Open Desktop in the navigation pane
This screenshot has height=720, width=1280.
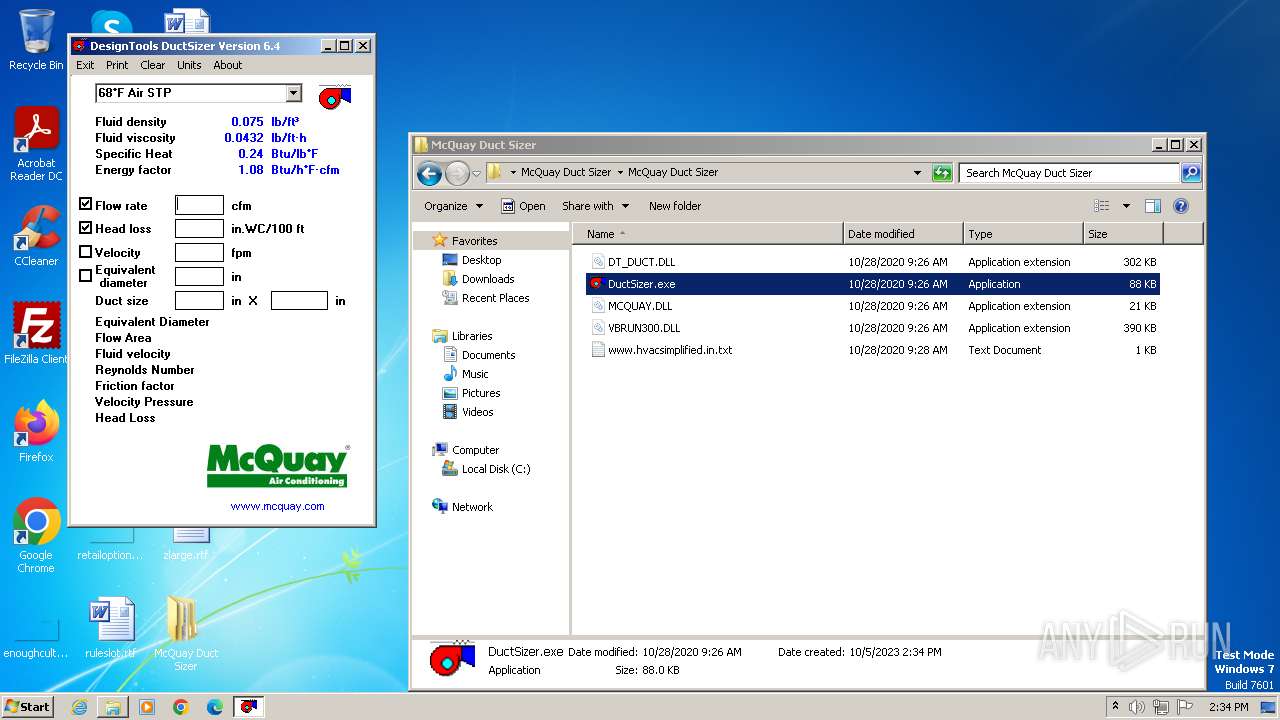click(481, 260)
